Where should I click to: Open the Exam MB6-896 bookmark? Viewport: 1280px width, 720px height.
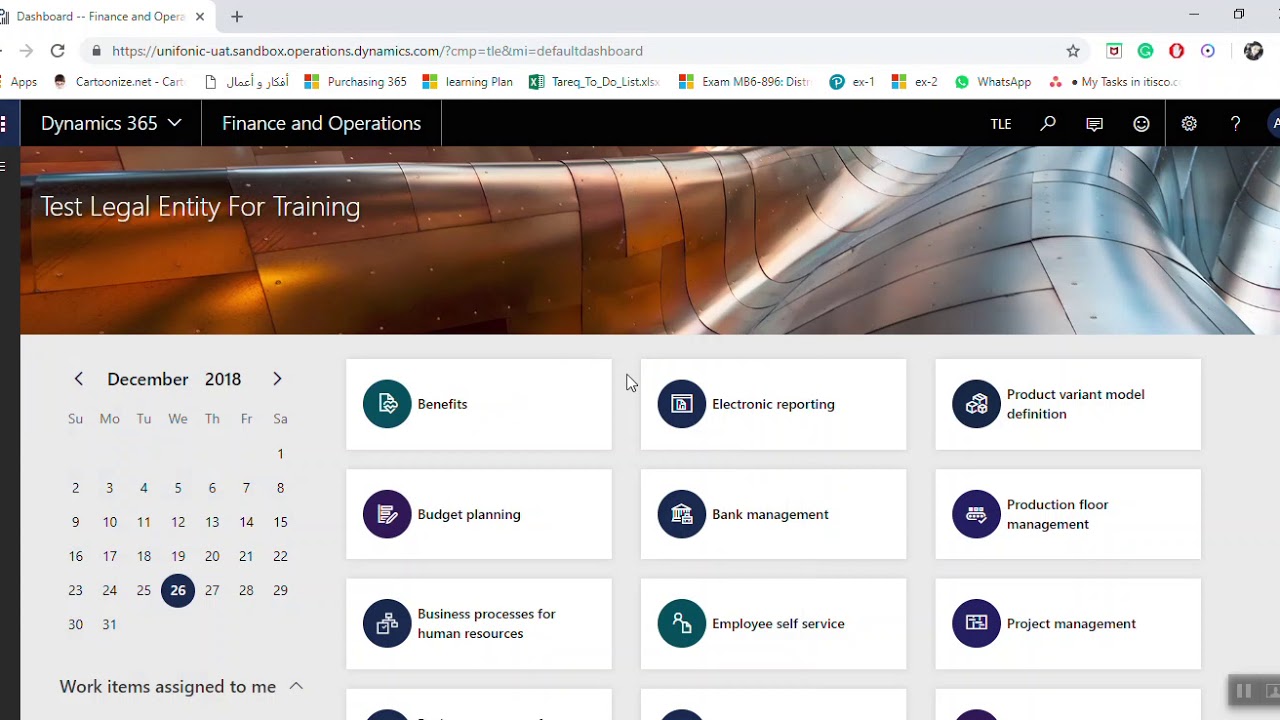(x=745, y=82)
